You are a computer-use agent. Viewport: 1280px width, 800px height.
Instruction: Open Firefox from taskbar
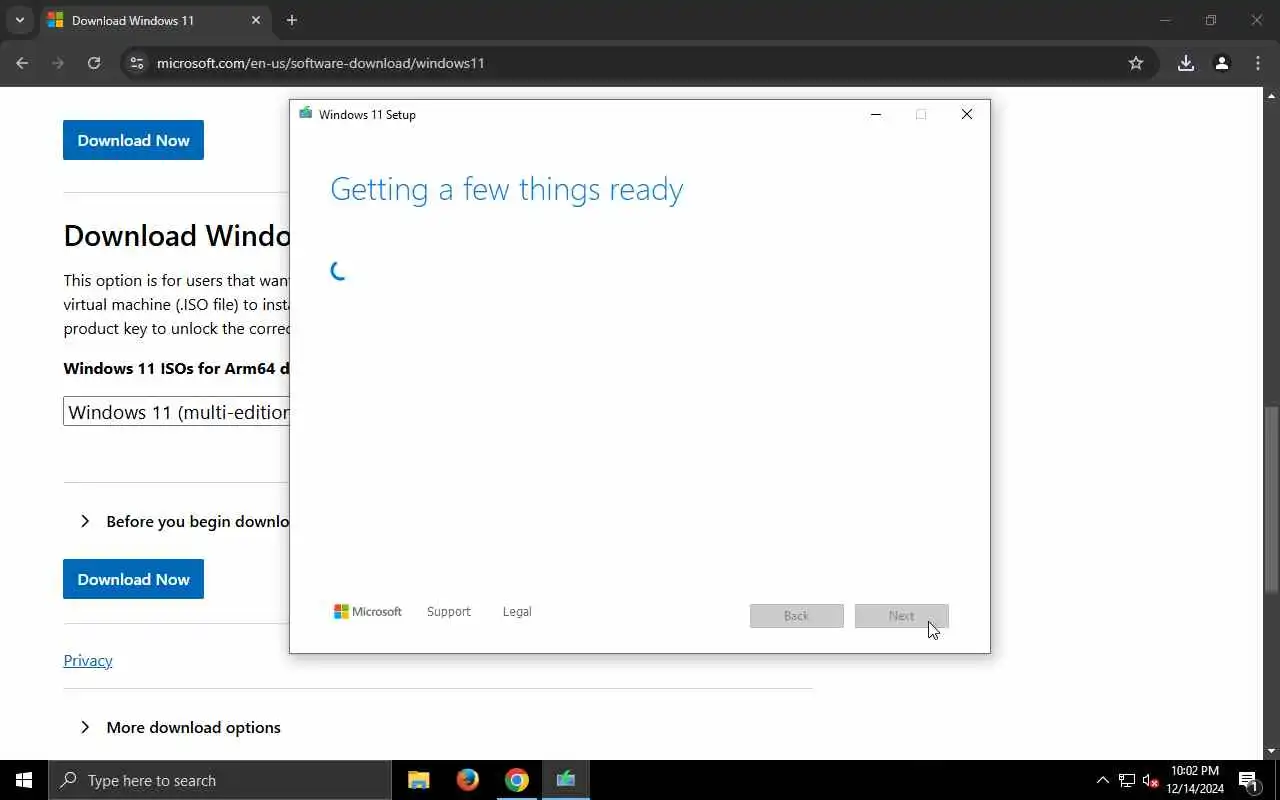point(467,780)
